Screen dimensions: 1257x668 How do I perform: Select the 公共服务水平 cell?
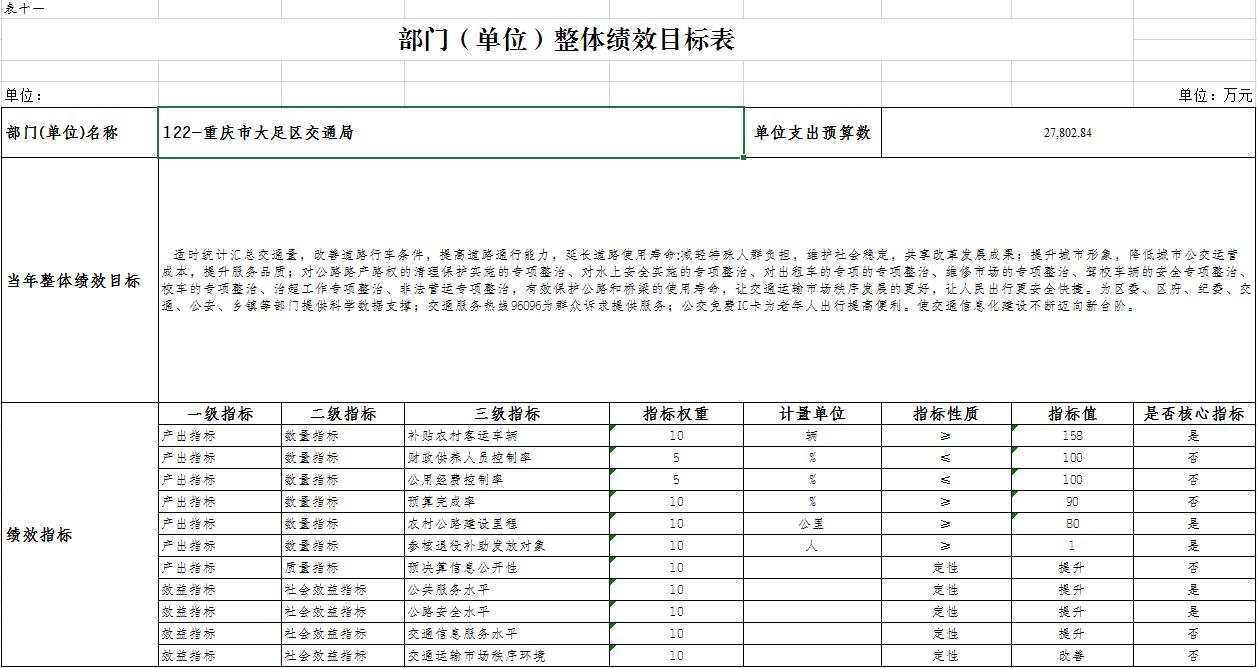(x=507, y=590)
